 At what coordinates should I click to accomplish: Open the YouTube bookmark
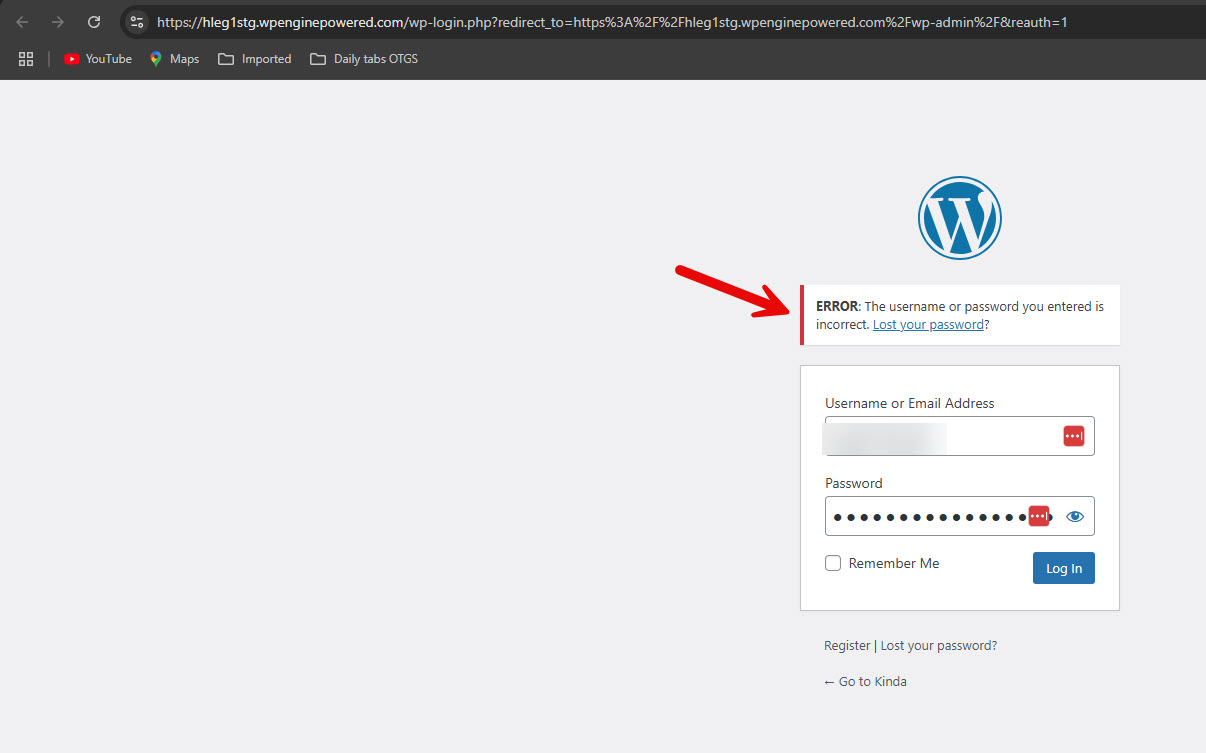(x=98, y=59)
